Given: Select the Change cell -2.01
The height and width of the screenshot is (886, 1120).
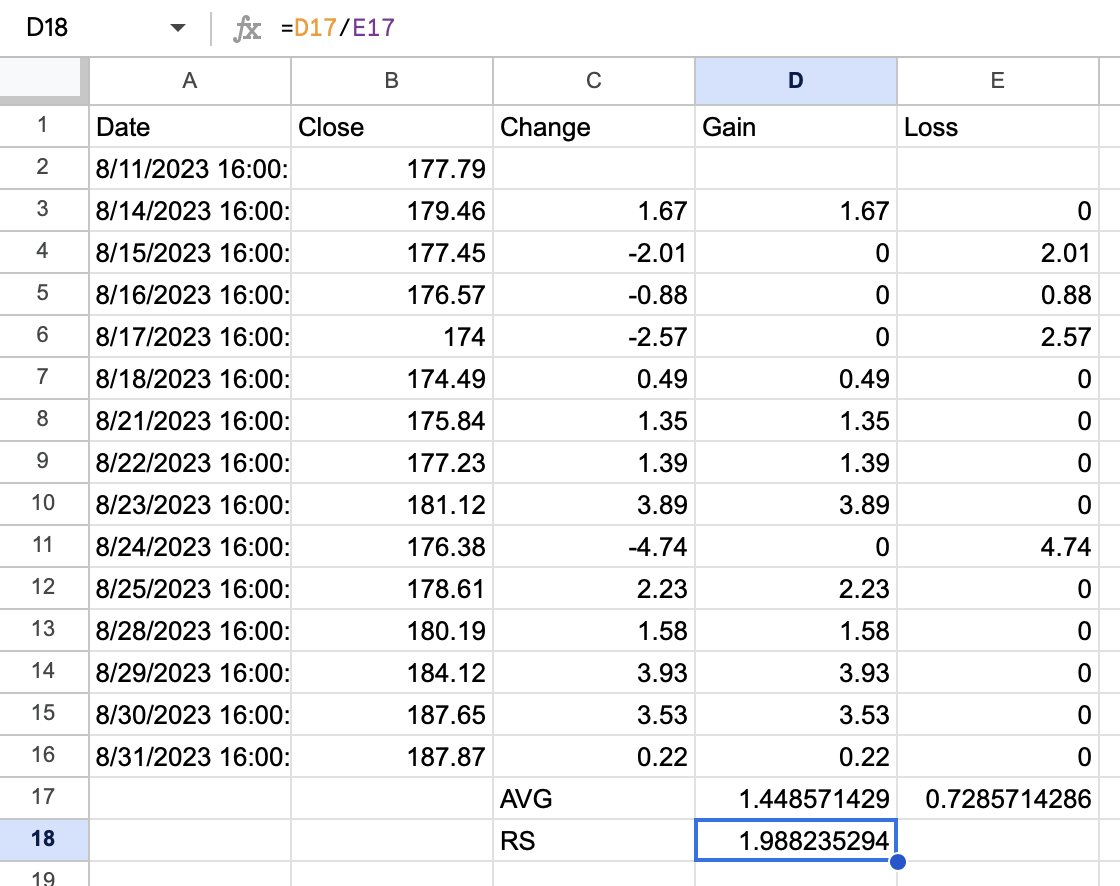Looking at the screenshot, I should pyautogui.click(x=594, y=252).
